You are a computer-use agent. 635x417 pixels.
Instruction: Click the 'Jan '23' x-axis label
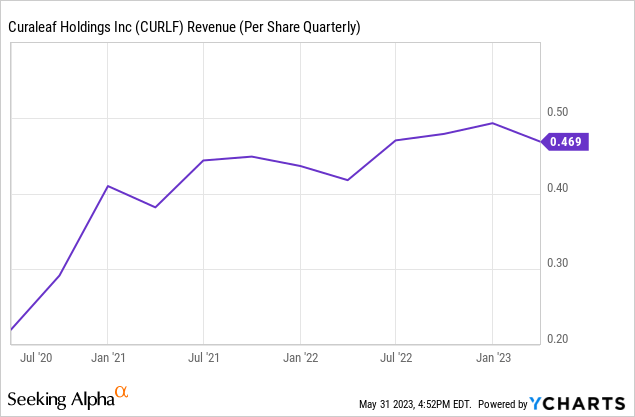(x=493, y=358)
